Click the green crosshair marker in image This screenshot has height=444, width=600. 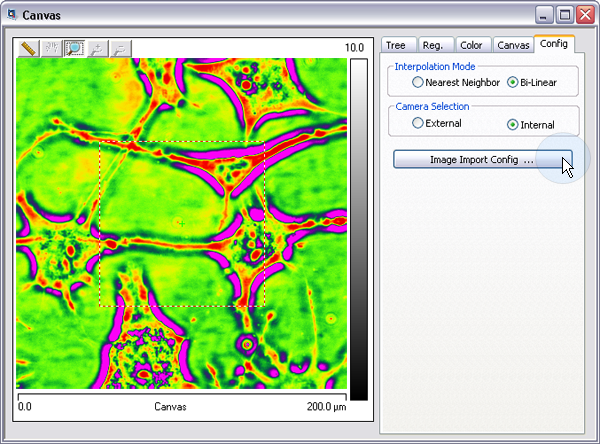pyautogui.click(x=182, y=224)
